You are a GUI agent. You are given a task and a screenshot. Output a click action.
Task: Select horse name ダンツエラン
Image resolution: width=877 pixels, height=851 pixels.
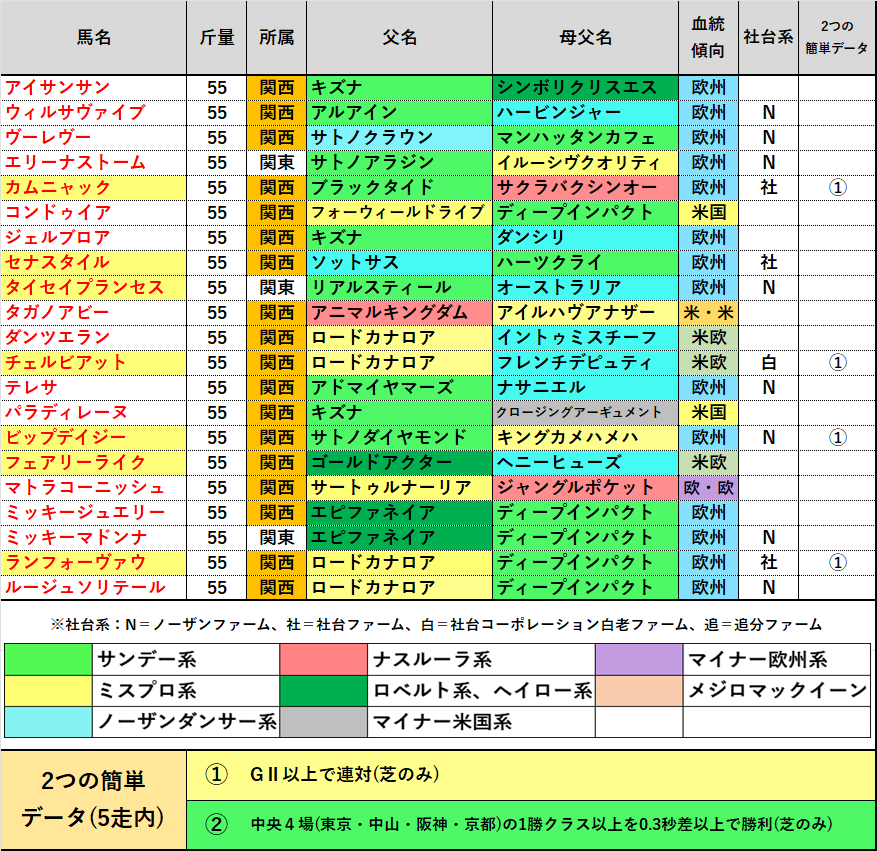pos(93,338)
